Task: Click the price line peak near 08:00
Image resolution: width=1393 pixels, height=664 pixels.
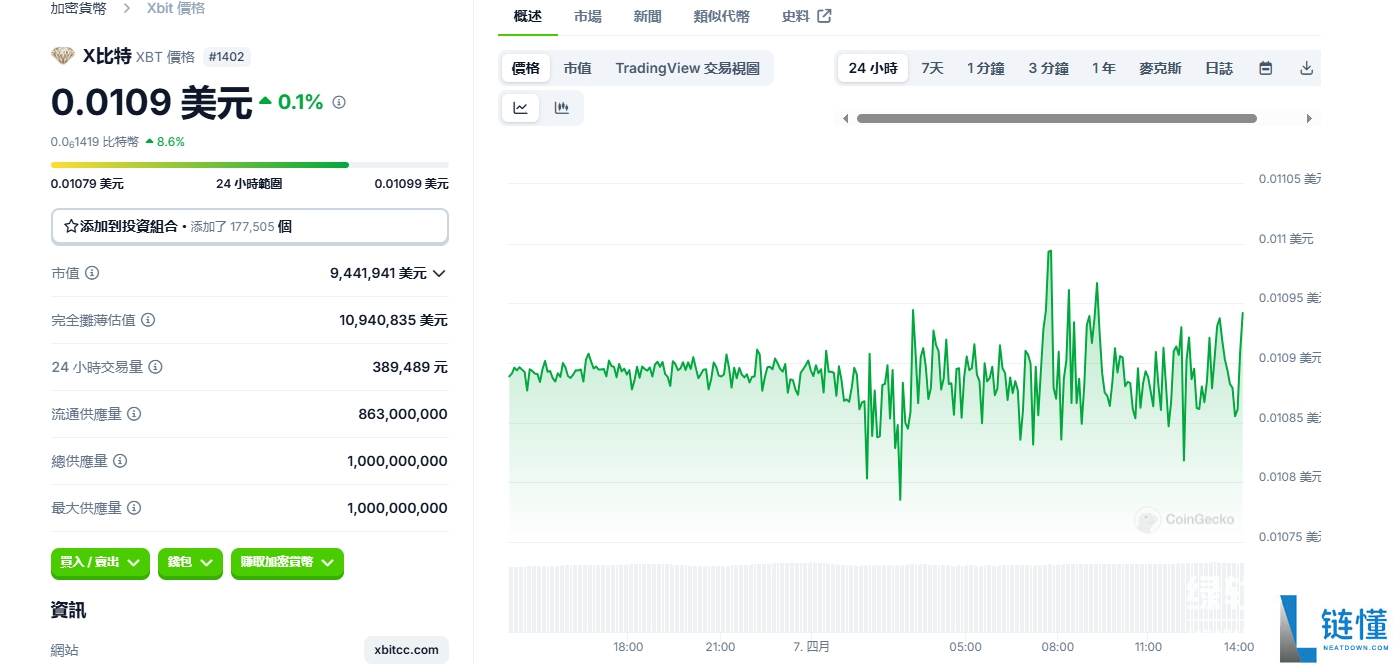Action: [x=1049, y=251]
